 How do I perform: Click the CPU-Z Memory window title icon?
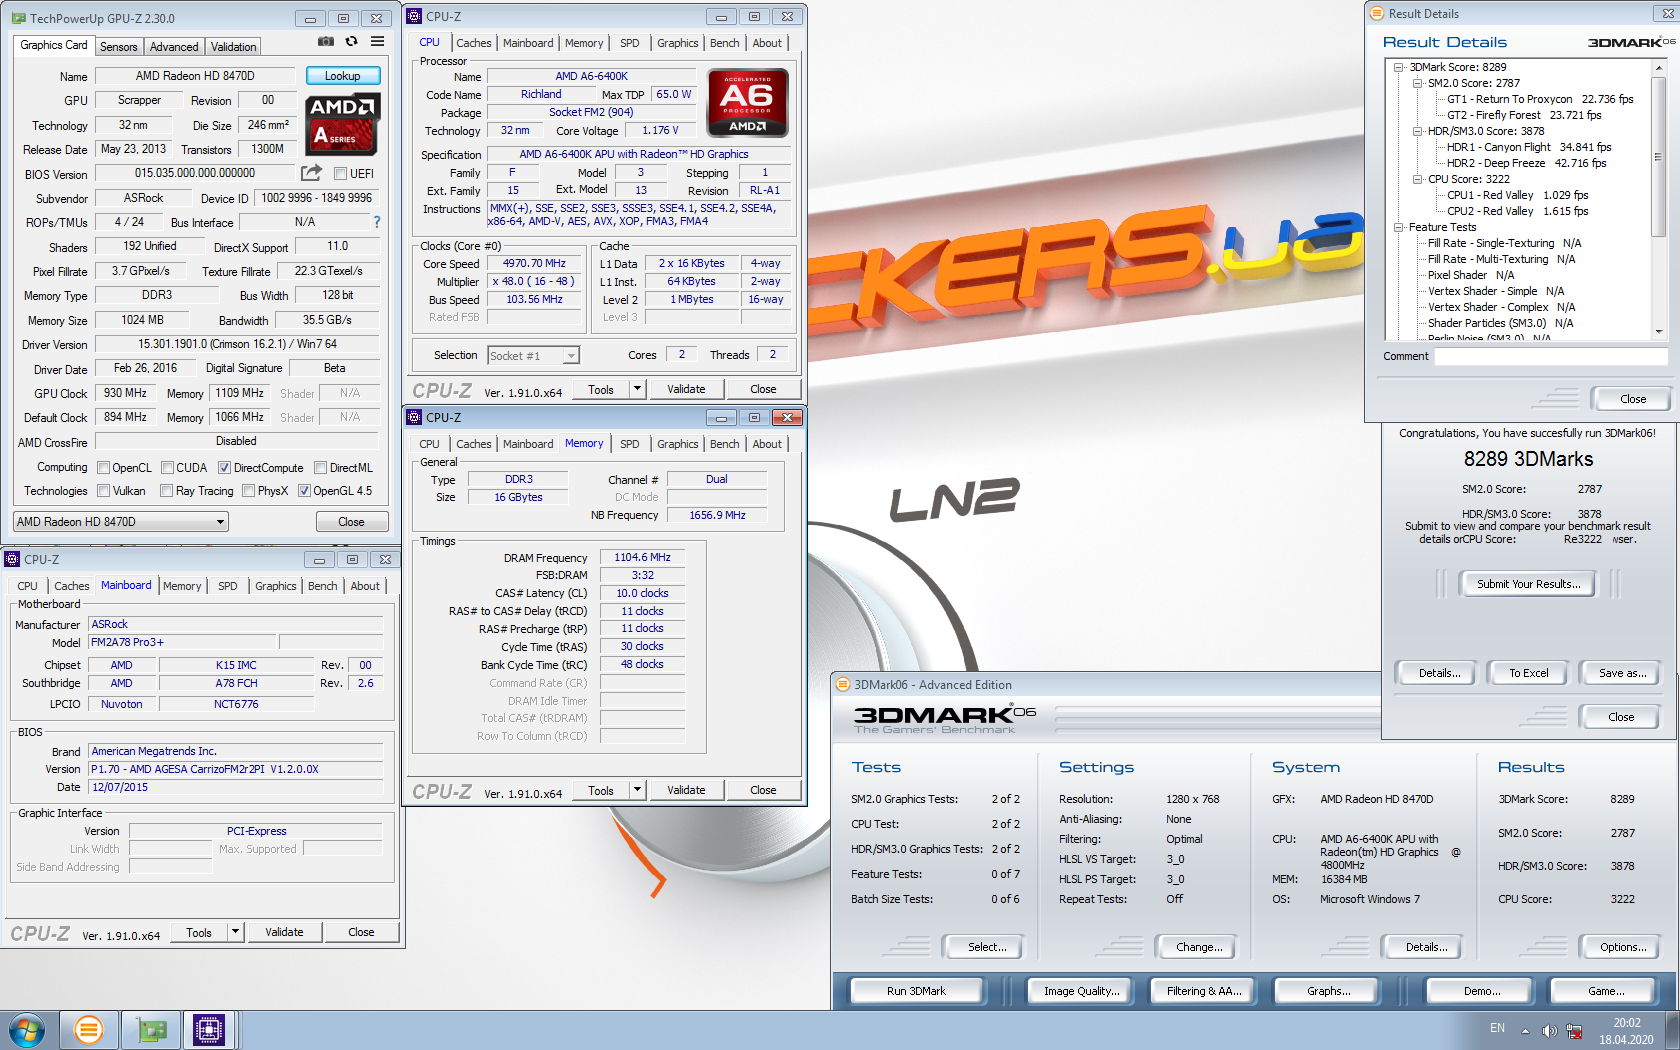tap(414, 417)
